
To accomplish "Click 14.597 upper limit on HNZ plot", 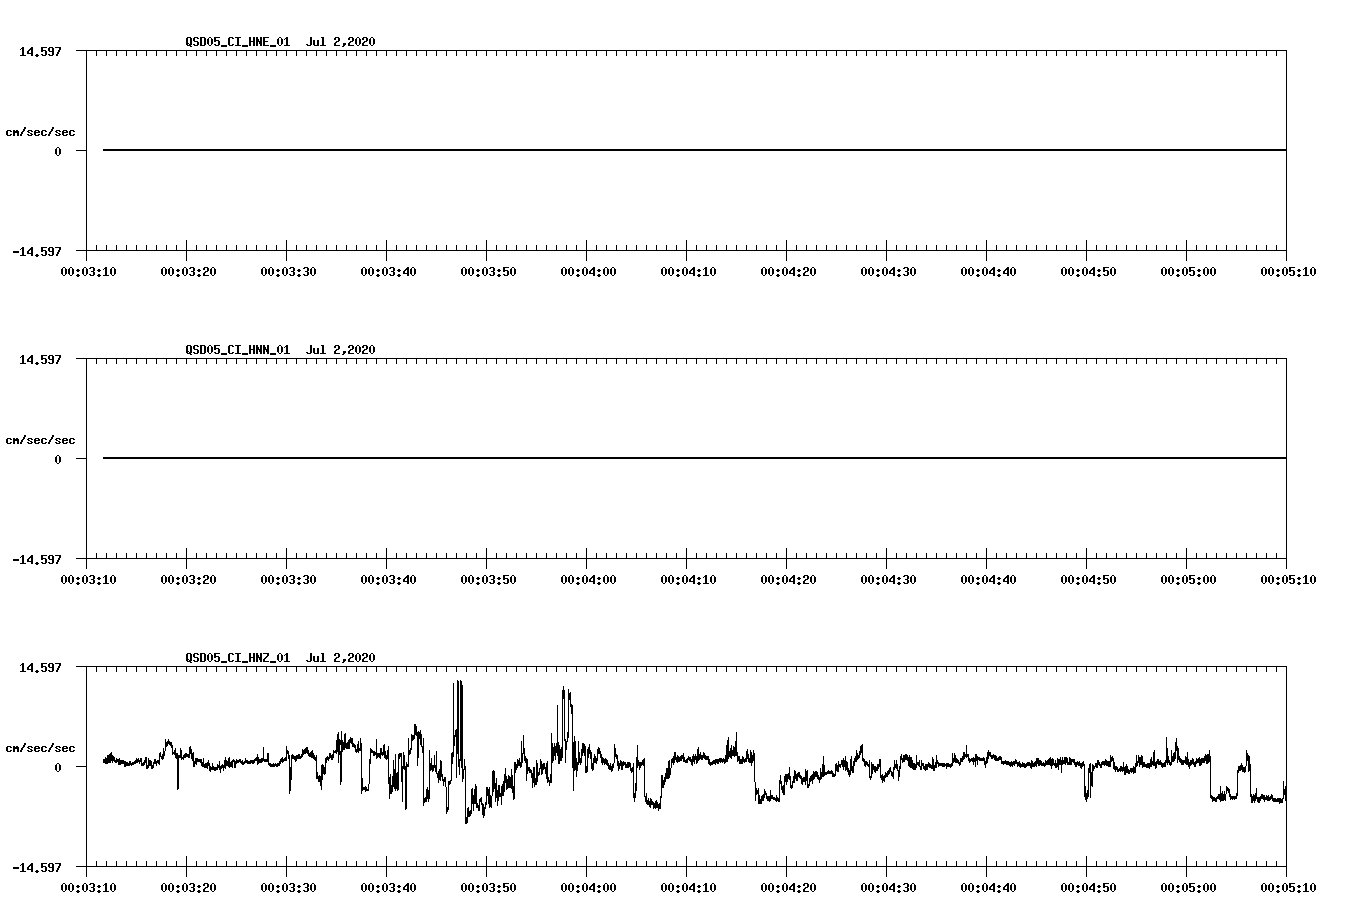I will point(40,667).
